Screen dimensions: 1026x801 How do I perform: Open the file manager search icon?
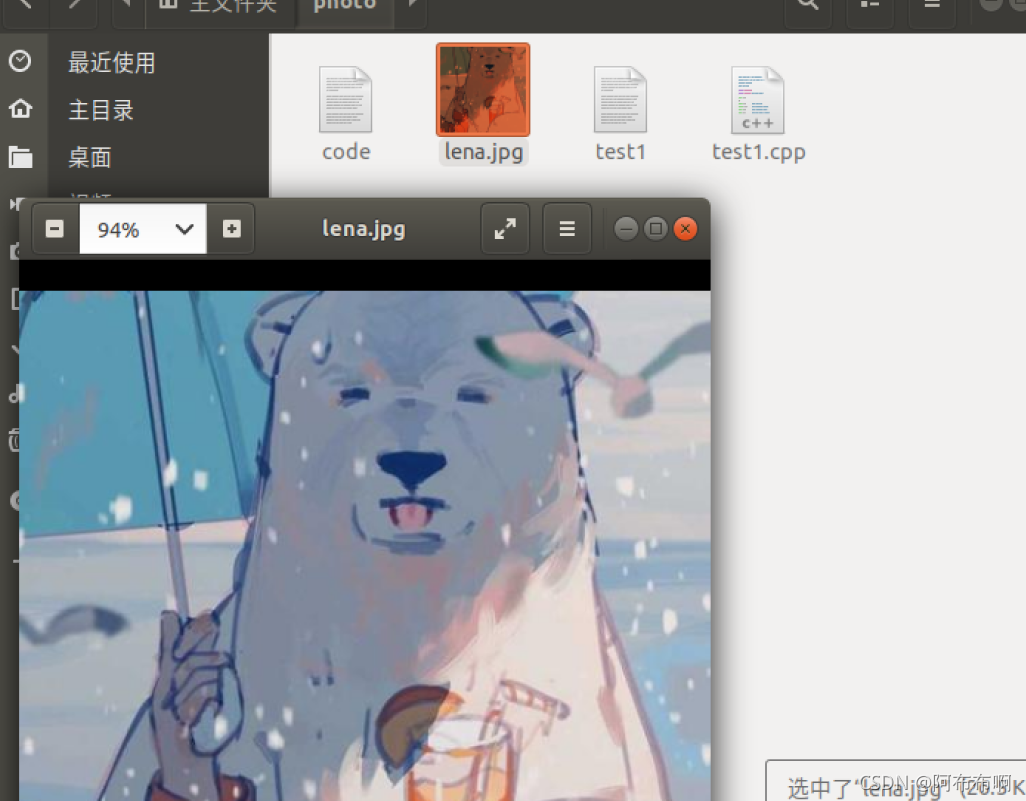pyautogui.click(x=809, y=5)
